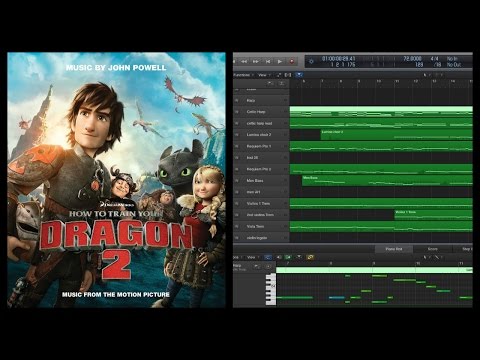The height and width of the screenshot is (360, 480).
Task: Select the Celtic Harp track header
Action: coord(261,112)
